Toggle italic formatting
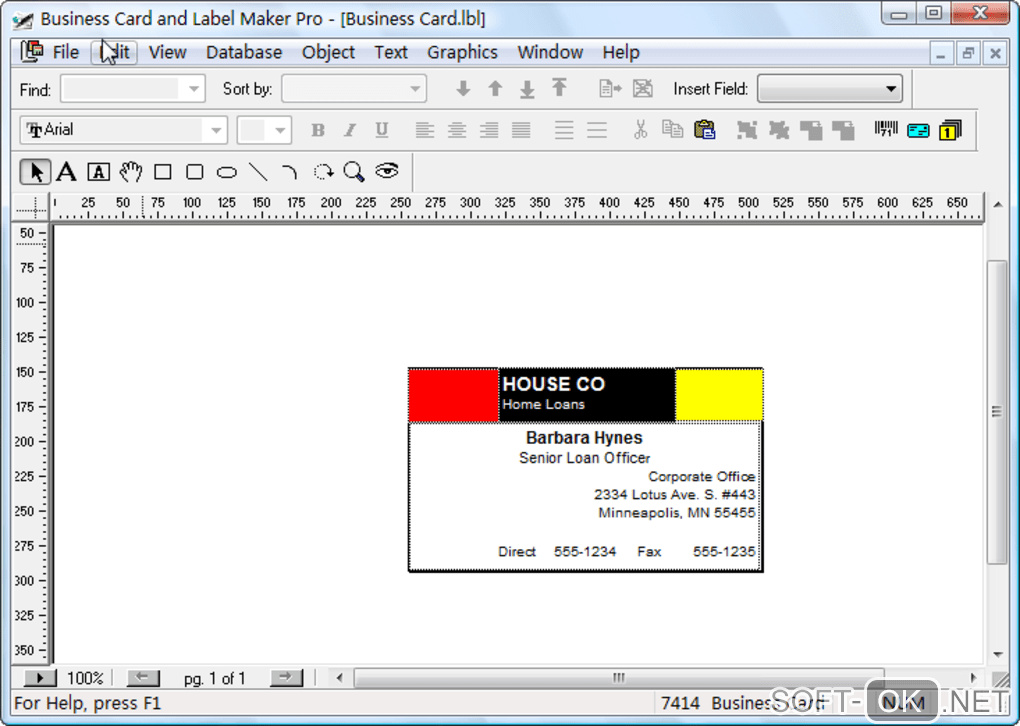The width and height of the screenshot is (1020, 726). 349,130
